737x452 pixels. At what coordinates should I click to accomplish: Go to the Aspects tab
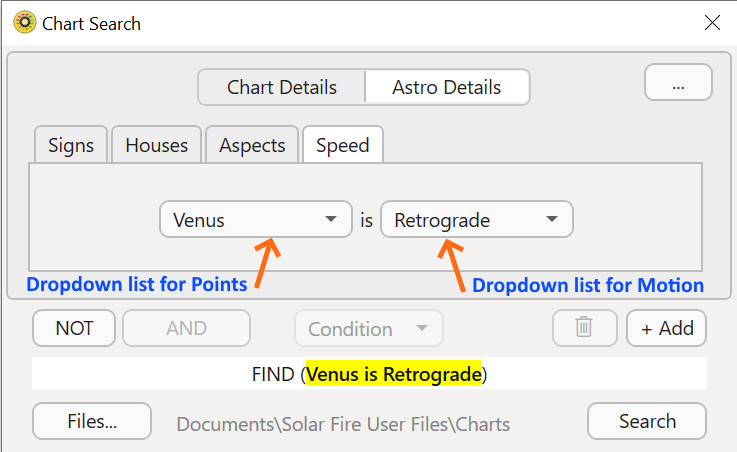coord(252,145)
